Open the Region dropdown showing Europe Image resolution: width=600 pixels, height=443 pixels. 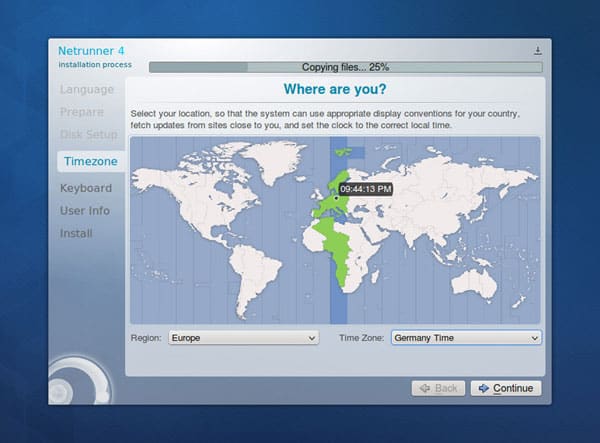pyautogui.click(x=243, y=338)
